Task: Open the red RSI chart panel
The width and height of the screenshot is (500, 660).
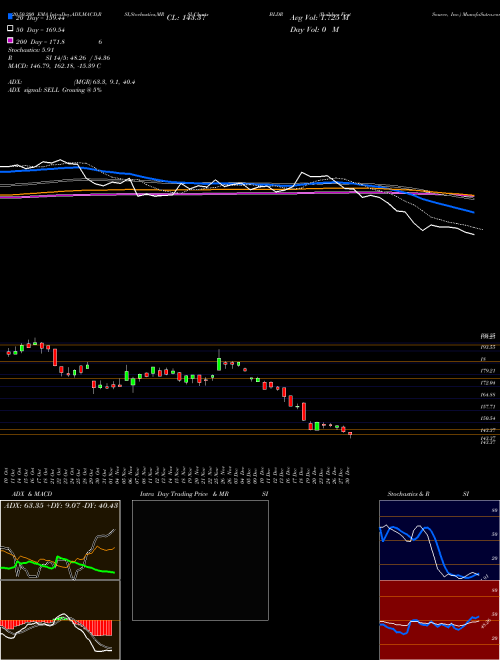Action: (439, 620)
